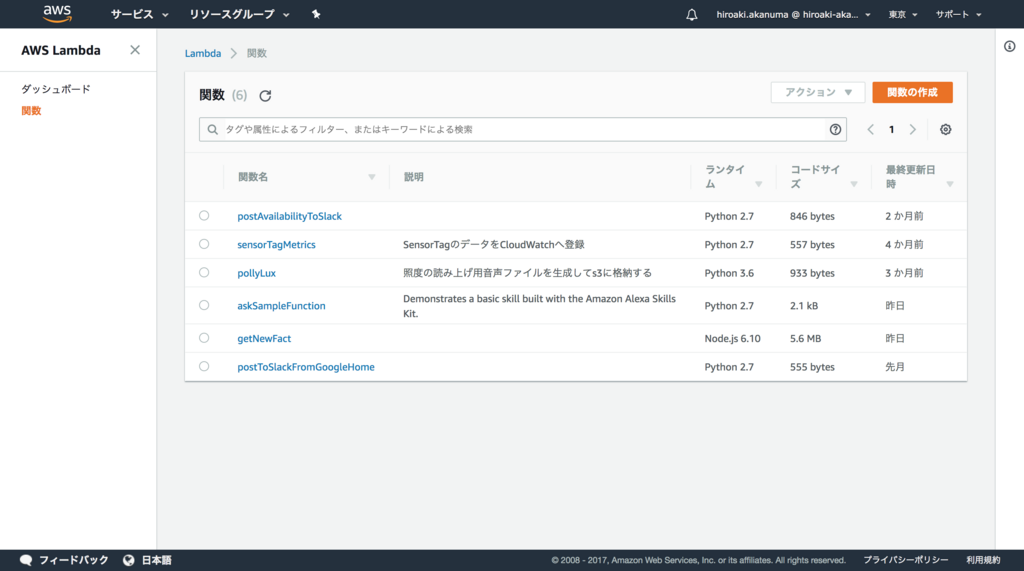Open the リソースグループ menu
Image resolution: width=1024 pixels, height=571 pixels.
click(239, 14)
